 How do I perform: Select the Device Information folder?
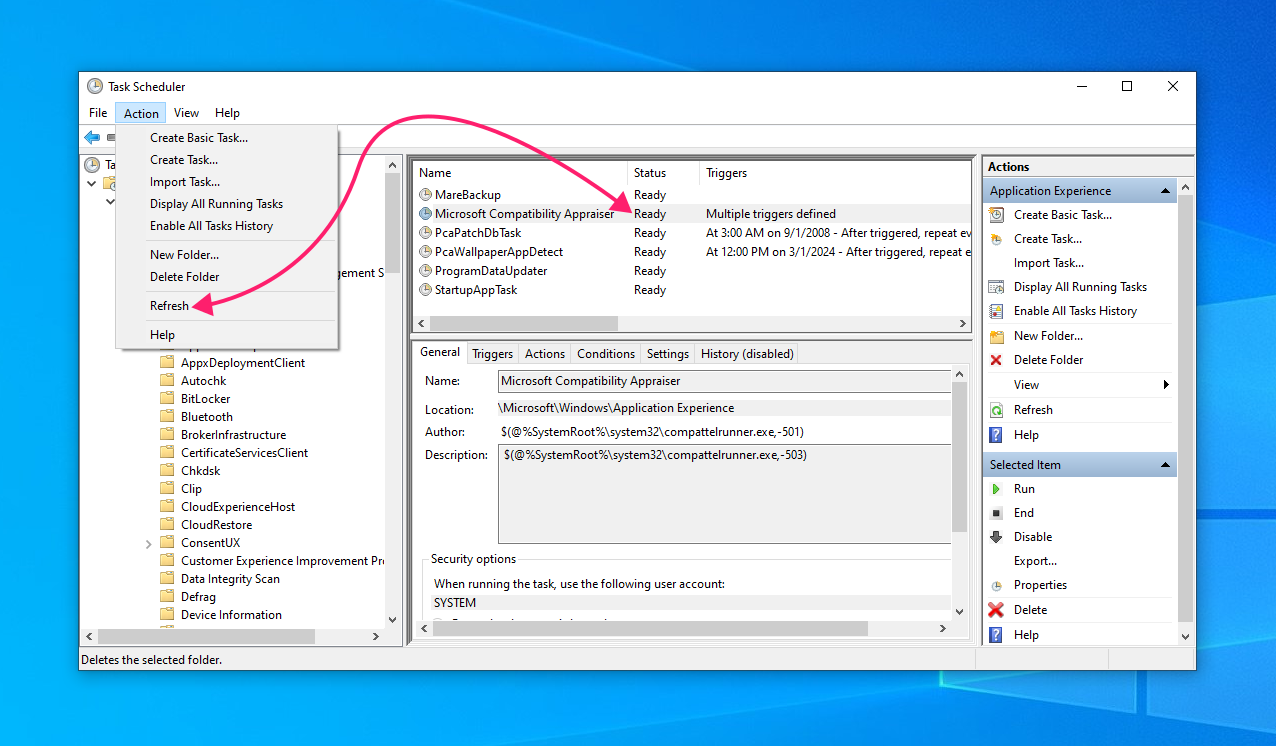click(231, 615)
